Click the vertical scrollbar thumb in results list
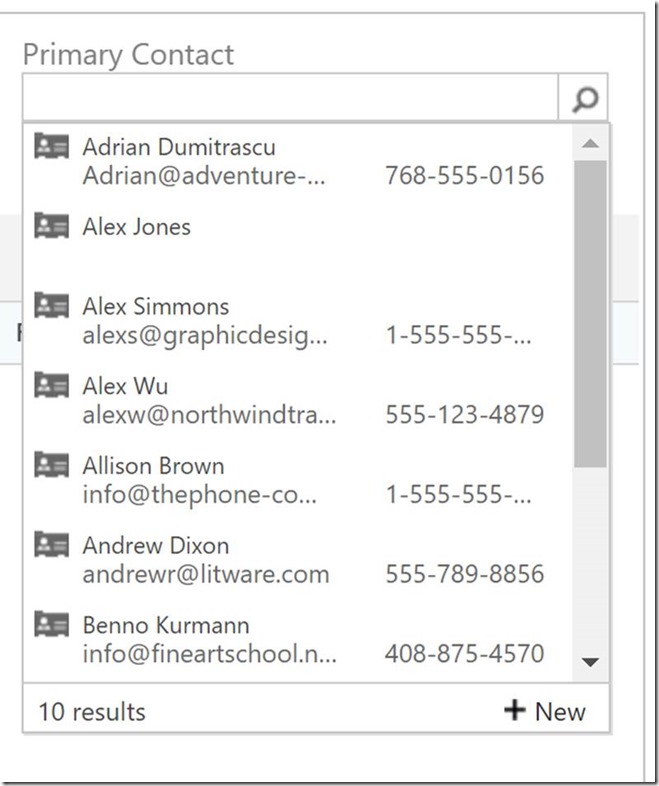The image size is (659, 786). 590,312
